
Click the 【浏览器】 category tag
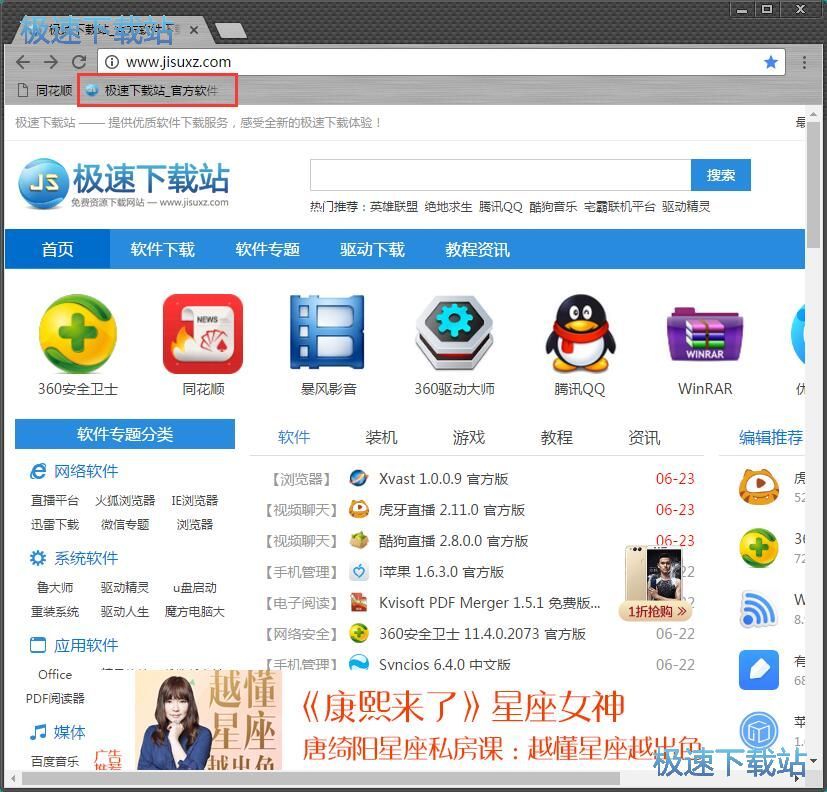301,479
